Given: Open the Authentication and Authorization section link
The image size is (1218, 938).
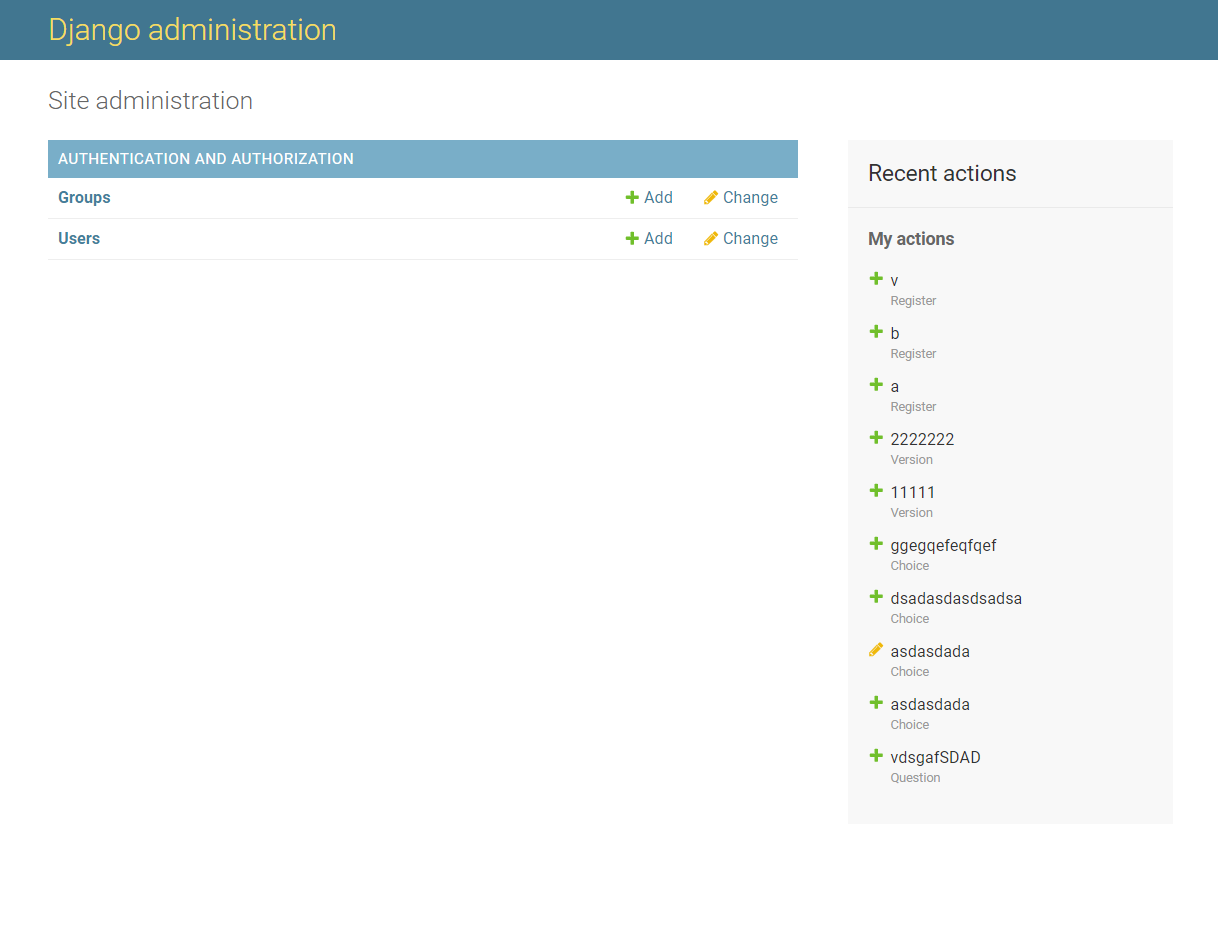Looking at the screenshot, I should coord(206,159).
